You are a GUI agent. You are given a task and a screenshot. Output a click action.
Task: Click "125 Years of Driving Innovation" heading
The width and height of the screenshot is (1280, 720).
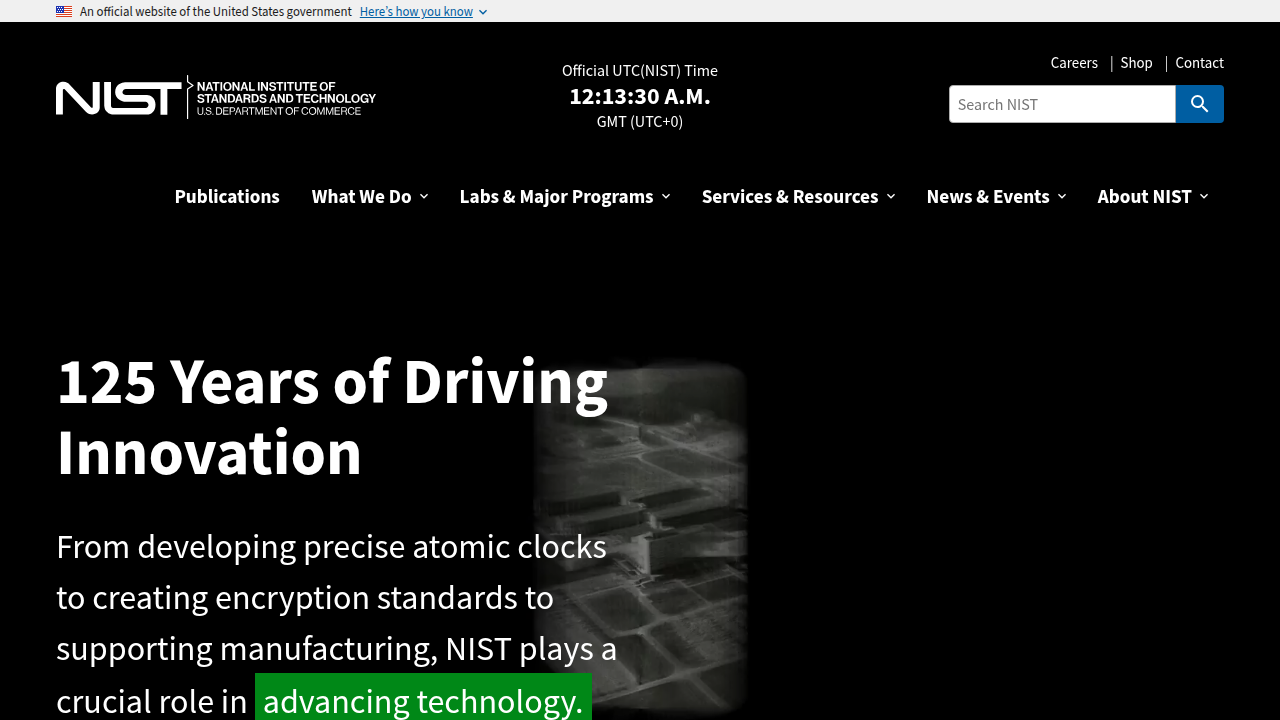pos(332,416)
